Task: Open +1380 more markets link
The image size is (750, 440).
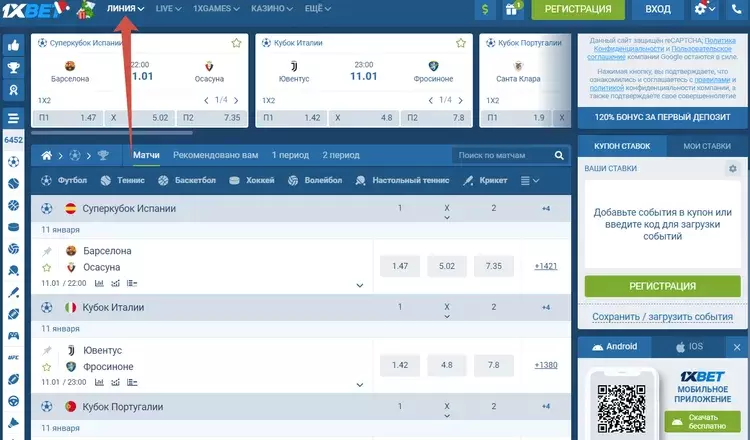Action: [x=546, y=365]
